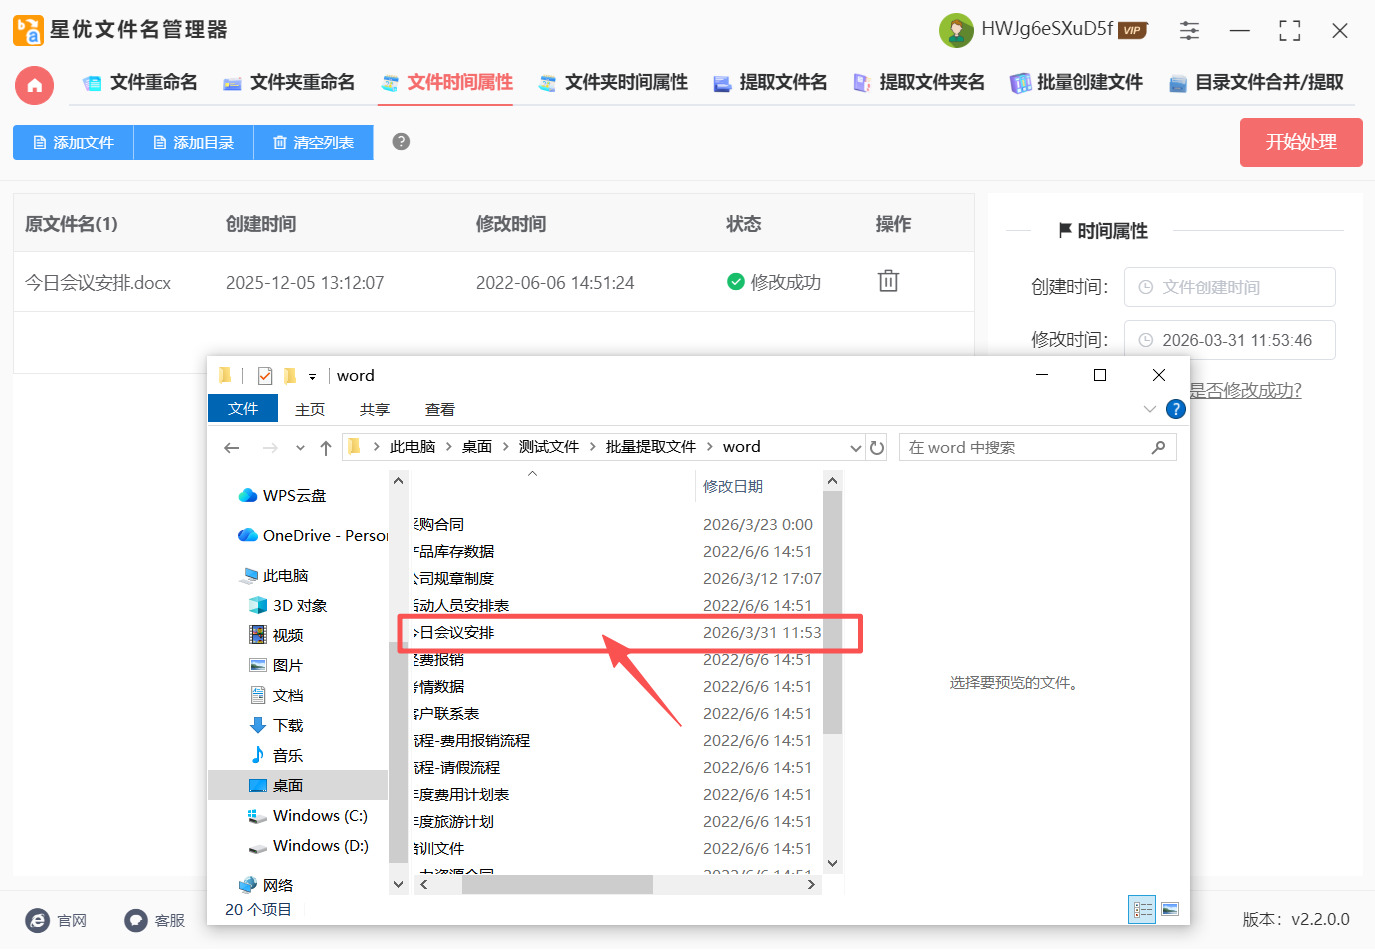Click the gray help question mark icon

pos(401,142)
